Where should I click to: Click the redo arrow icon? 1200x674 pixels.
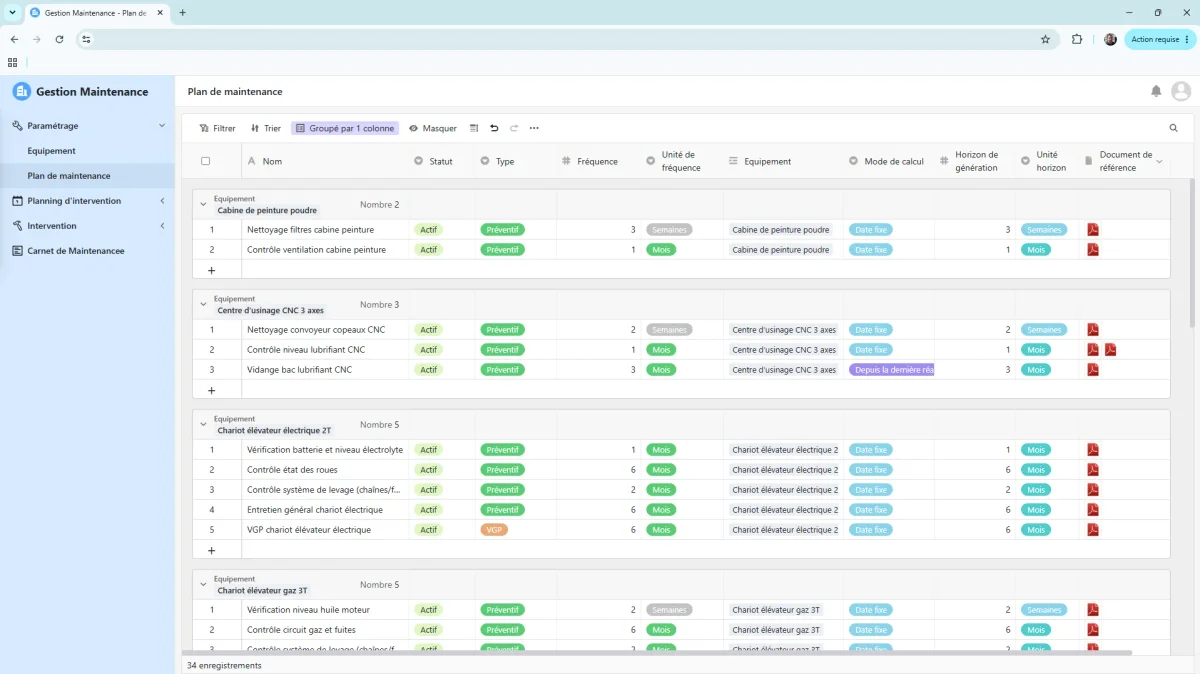click(x=514, y=128)
